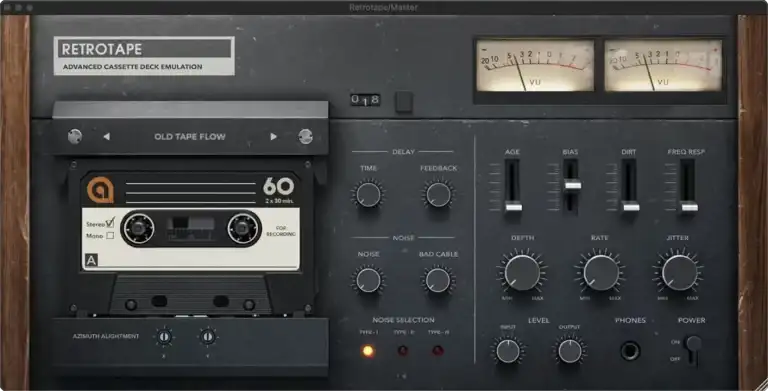Screen dimensions: 768x391
Task: Click the azimuth alignment Y knob
Action: click(208, 337)
